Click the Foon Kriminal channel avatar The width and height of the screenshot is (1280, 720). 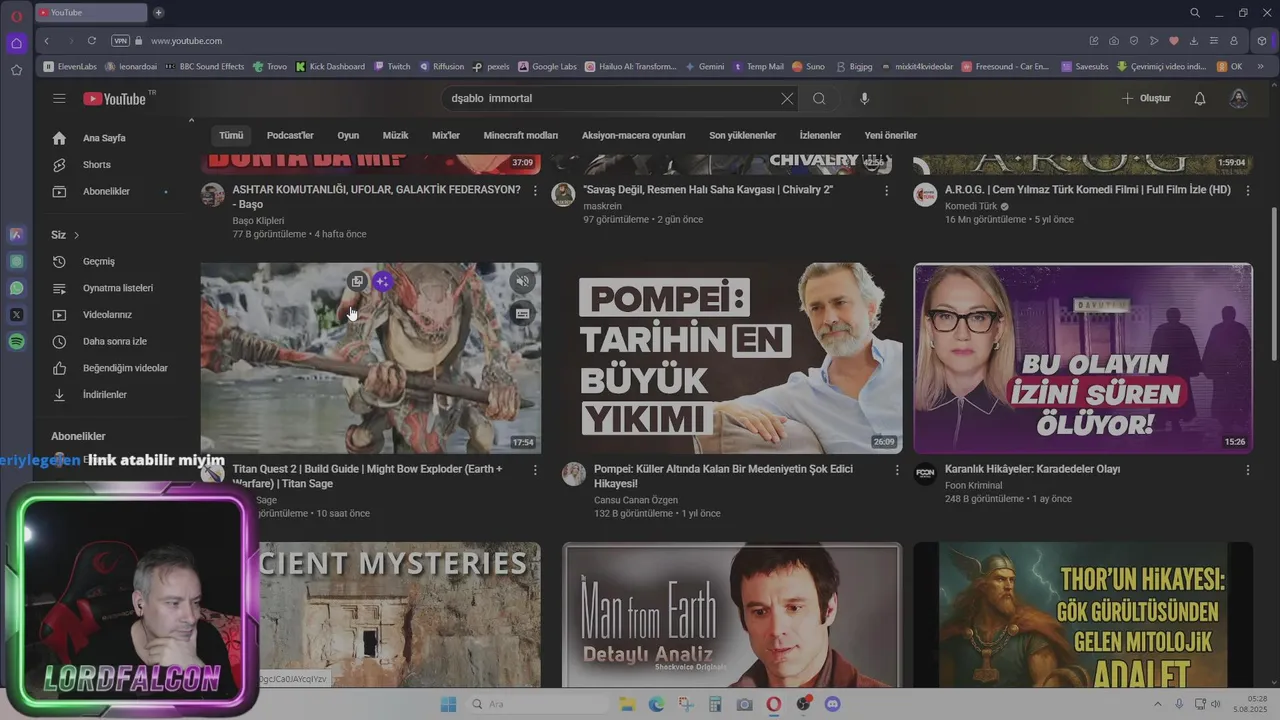925,473
